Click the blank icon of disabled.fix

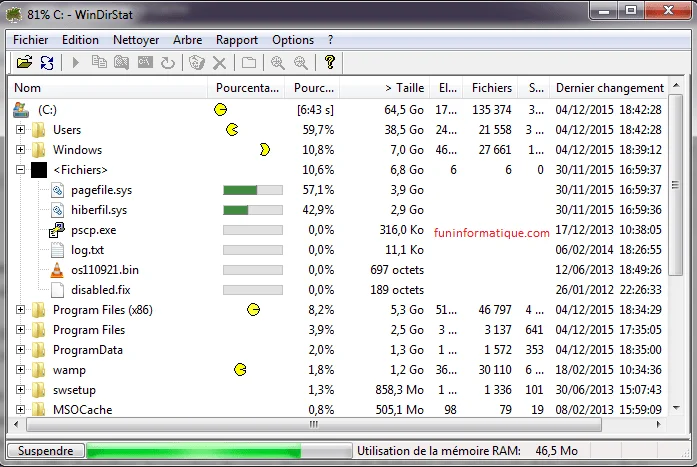(x=57, y=290)
